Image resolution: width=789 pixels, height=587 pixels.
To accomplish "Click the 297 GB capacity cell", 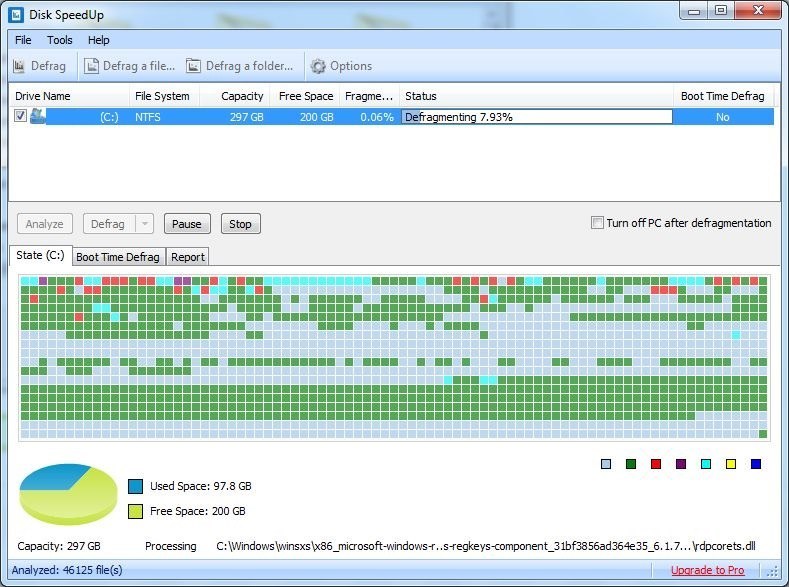I will pyautogui.click(x=247, y=117).
